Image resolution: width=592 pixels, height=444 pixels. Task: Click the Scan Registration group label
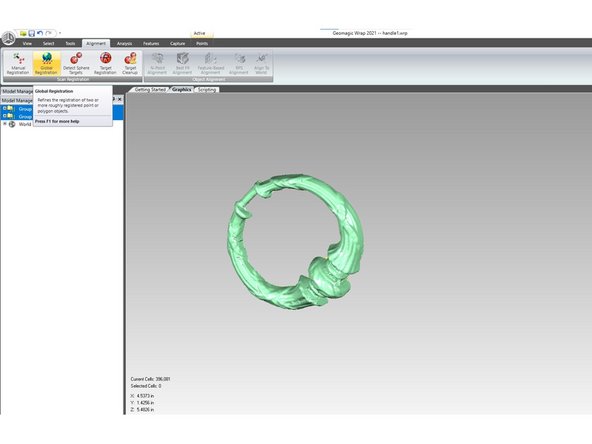coord(73,79)
